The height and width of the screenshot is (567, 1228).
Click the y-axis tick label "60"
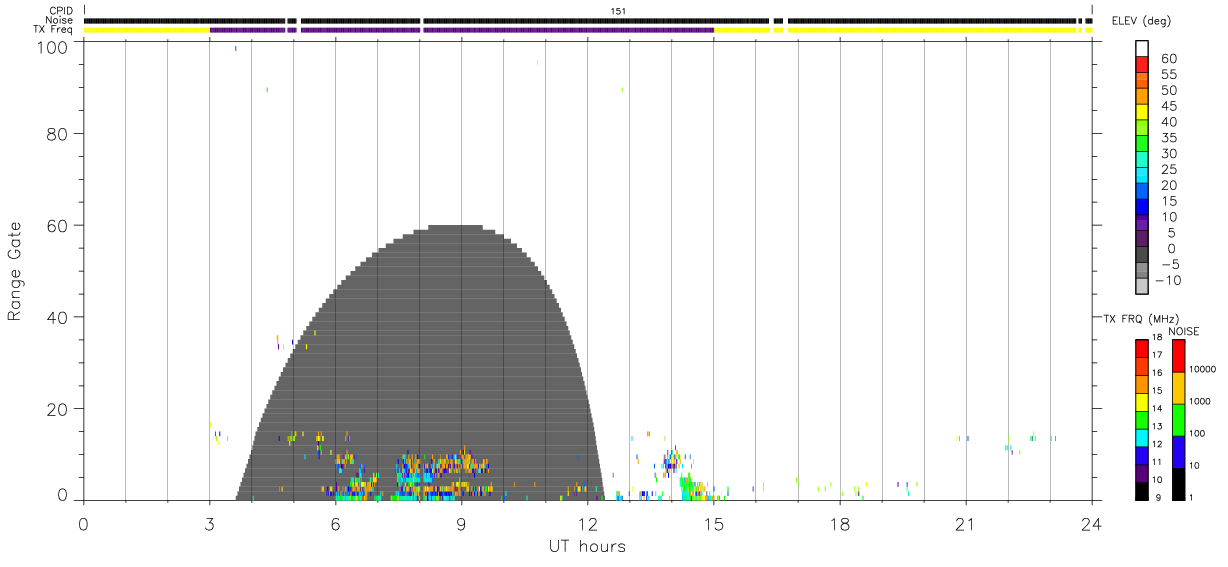coord(59,225)
